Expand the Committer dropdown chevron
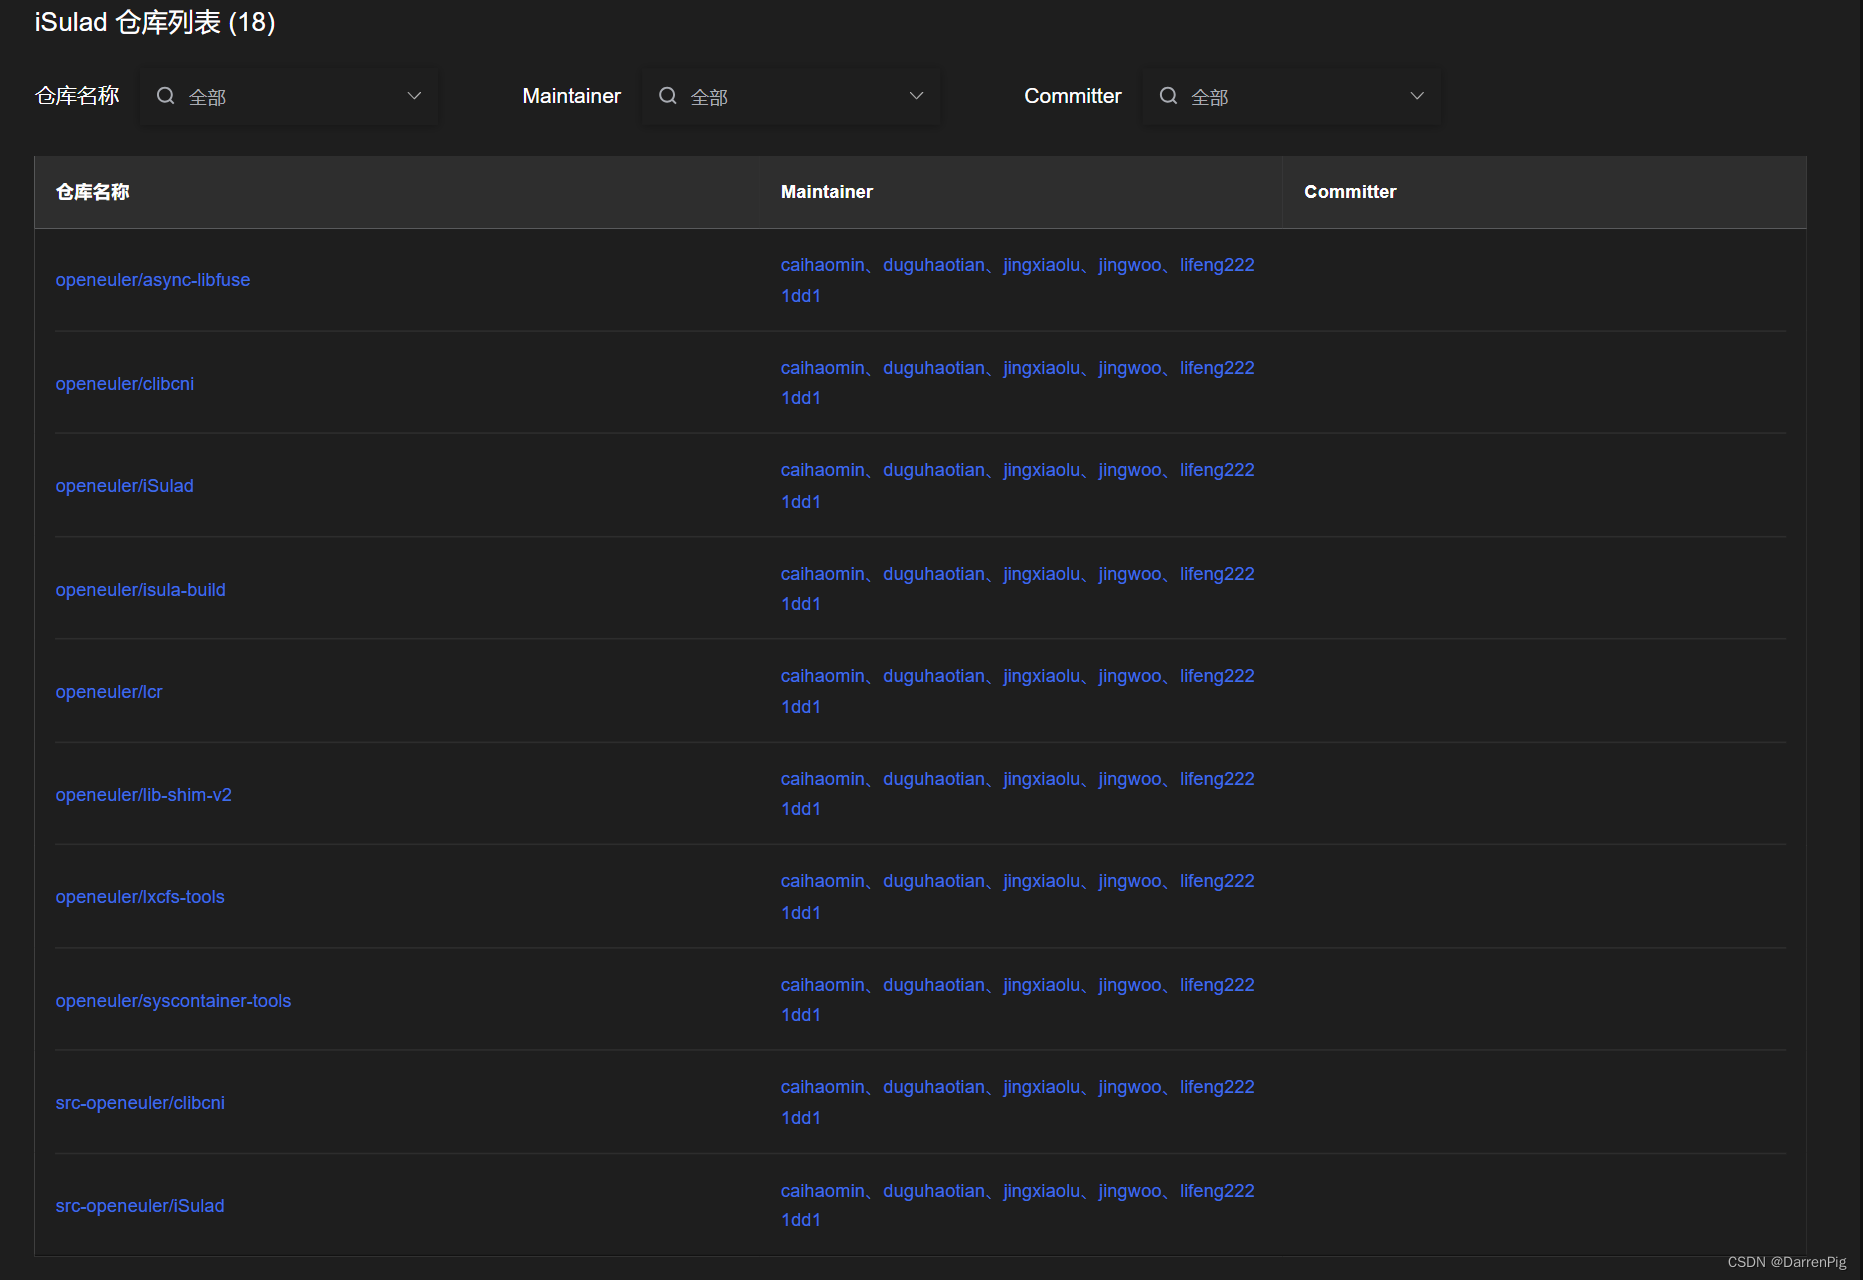Viewport: 1863px width, 1280px height. [x=1417, y=96]
